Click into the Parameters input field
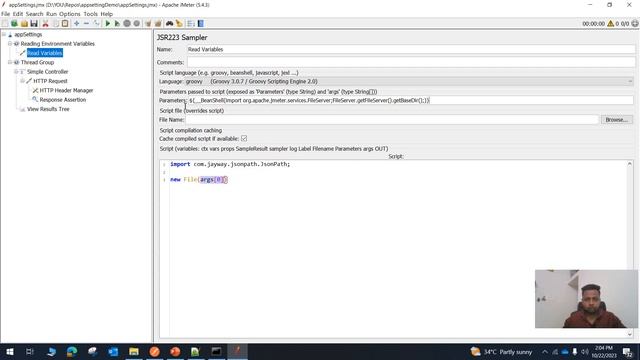The image size is (640, 360). point(411,100)
